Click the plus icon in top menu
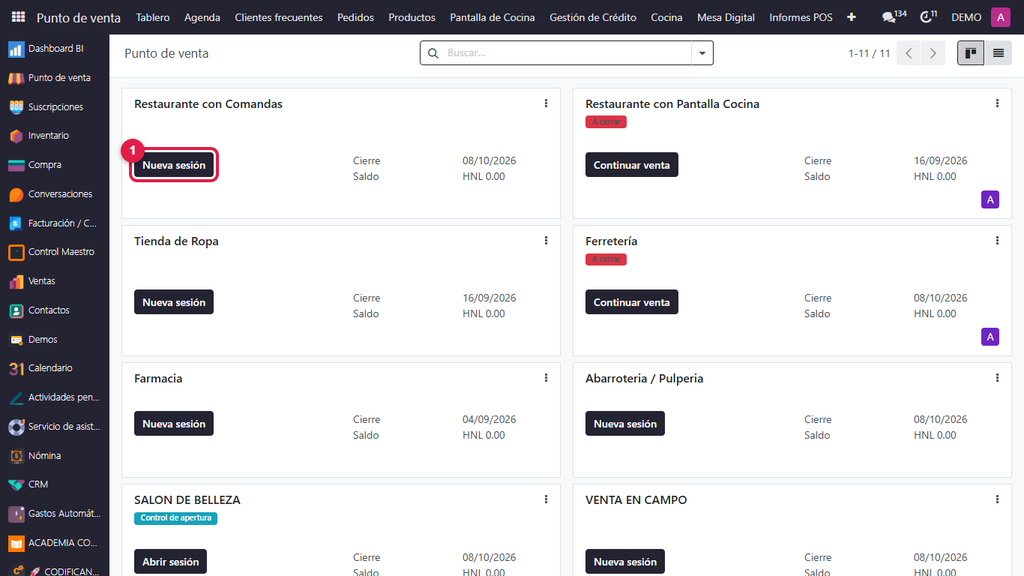 [852, 18]
